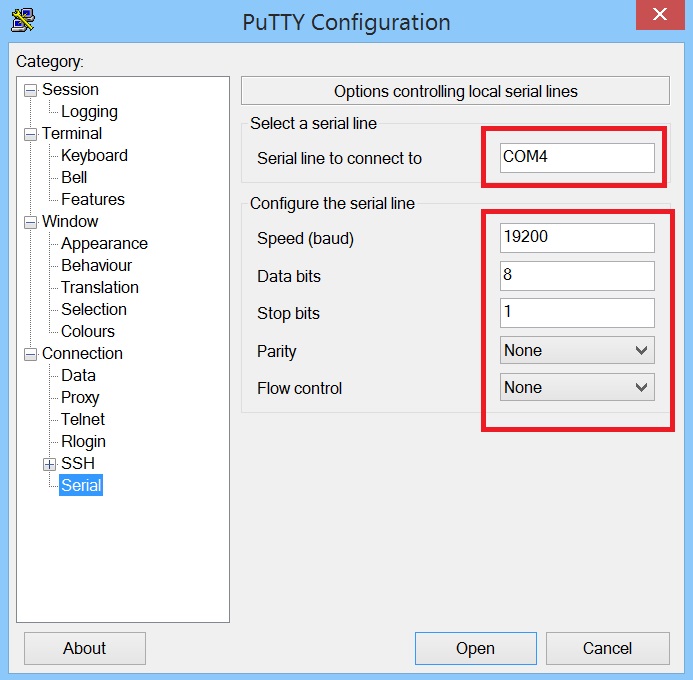Open Features settings category
693x680 pixels.
93,200
